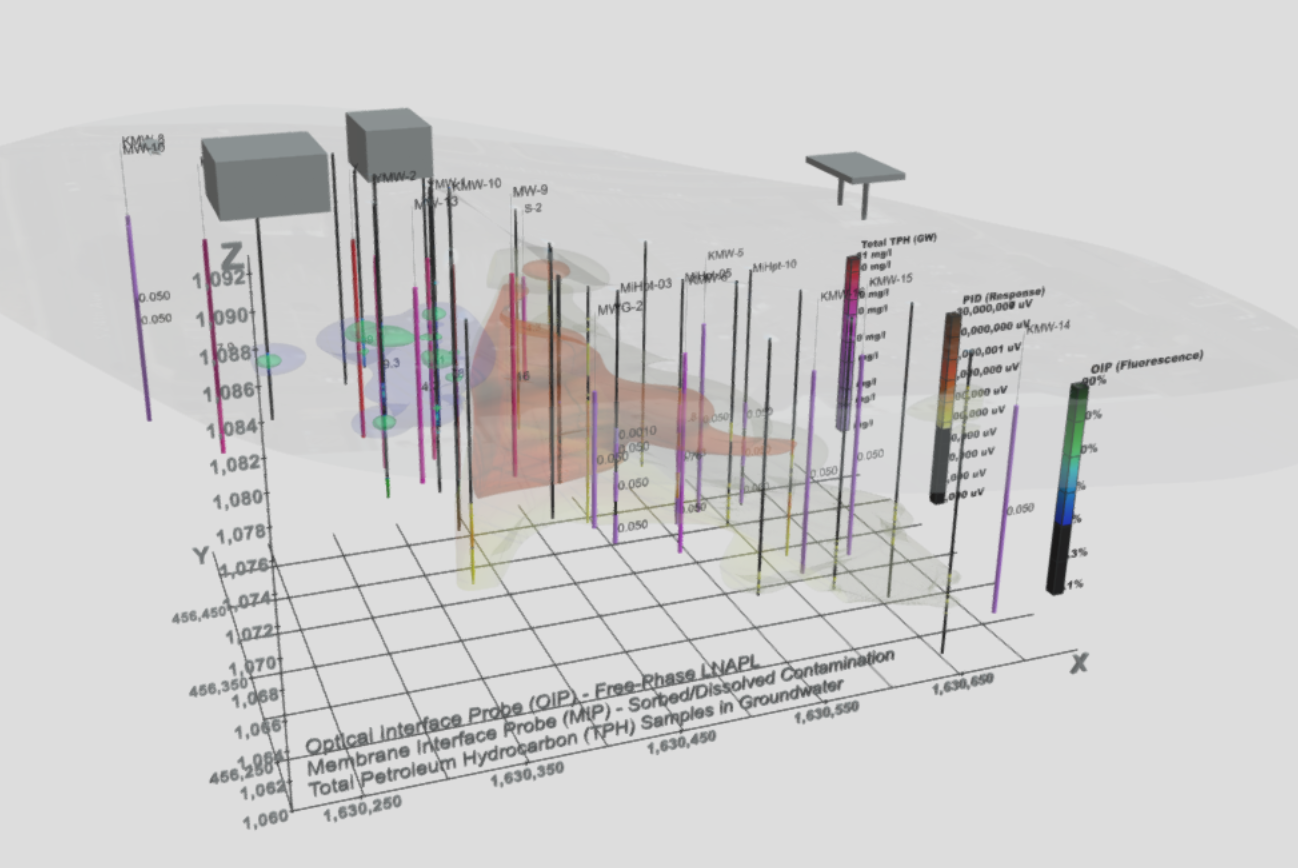This screenshot has height=868, width=1298.
Task: Click the S-2 boring label
Action: [533, 208]
